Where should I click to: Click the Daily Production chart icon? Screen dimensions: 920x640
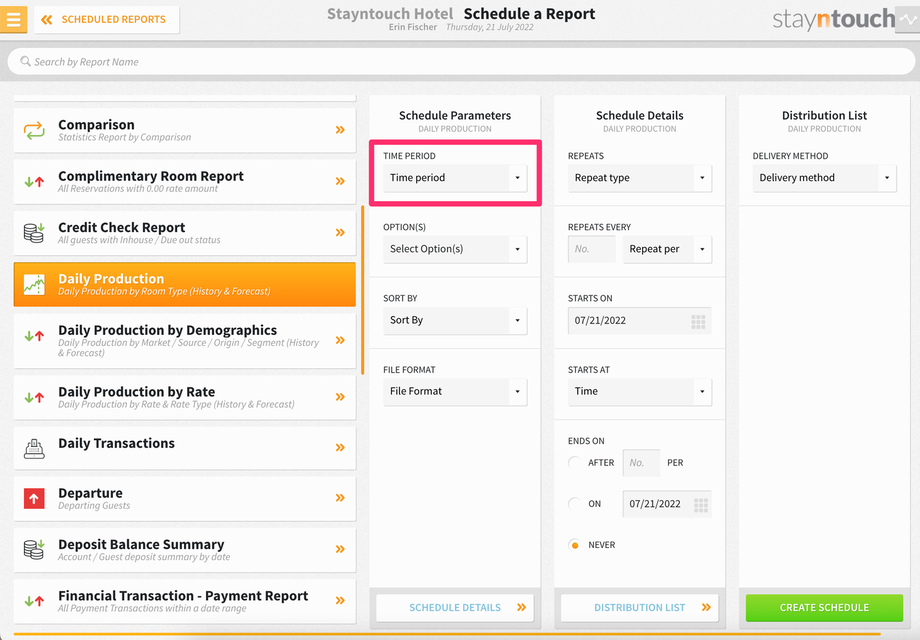[34, 285]
